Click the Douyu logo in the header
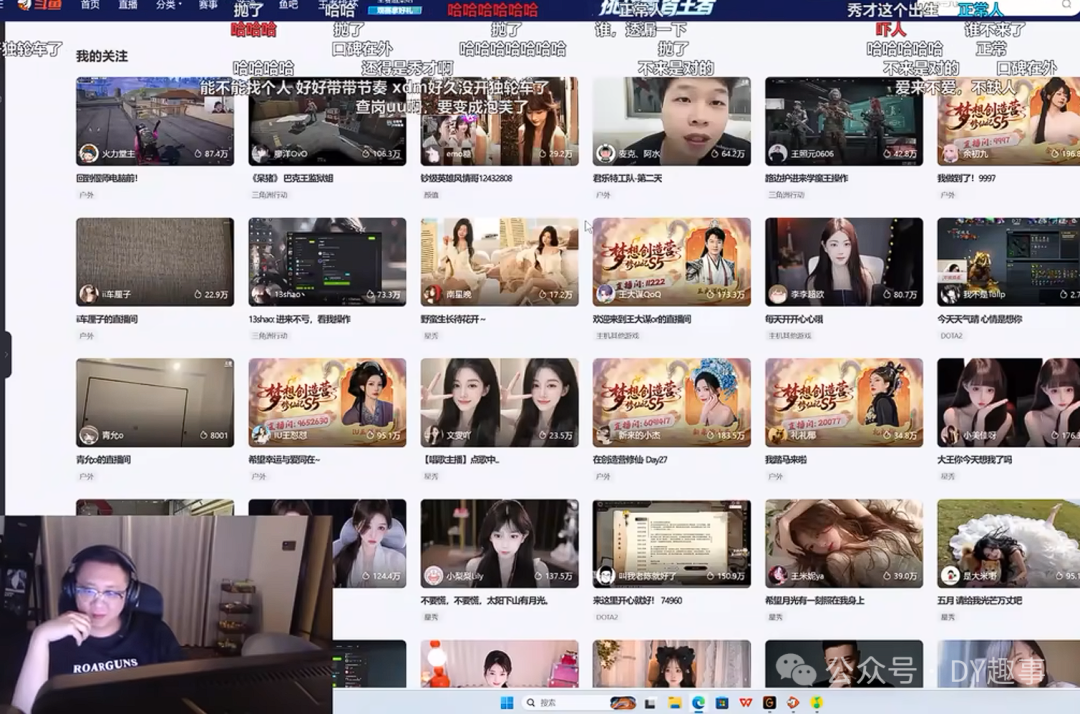Viewport: 1080px width, 714px height. [39, 5]
